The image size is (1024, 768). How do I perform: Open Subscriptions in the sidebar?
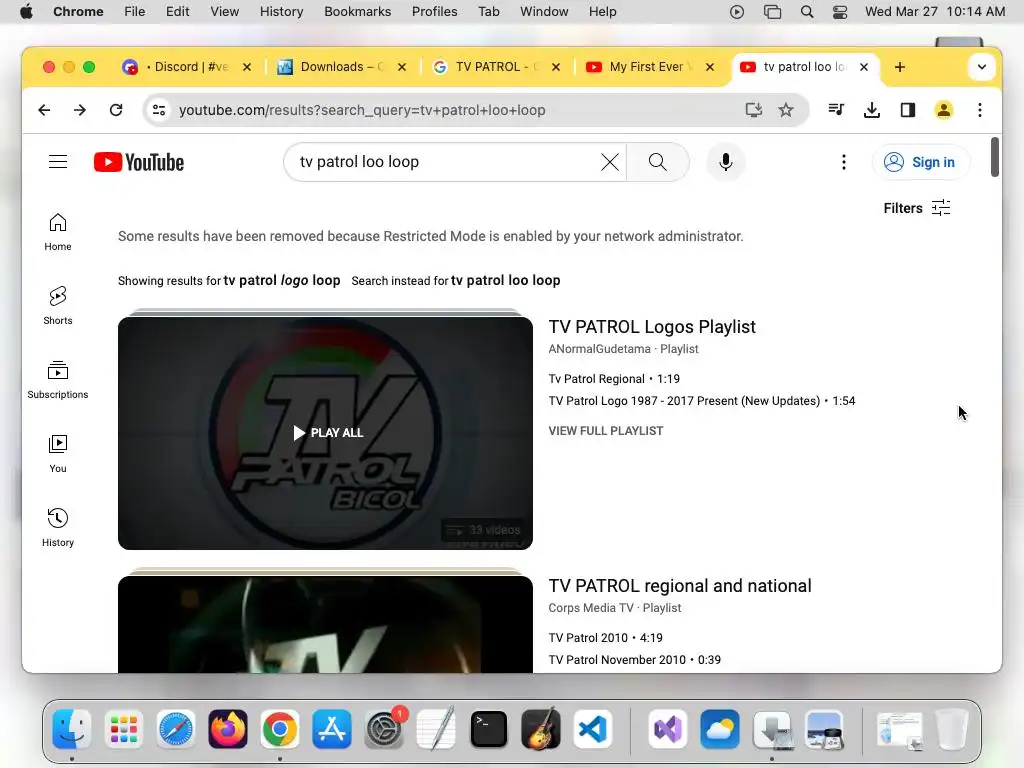point(58,379)
